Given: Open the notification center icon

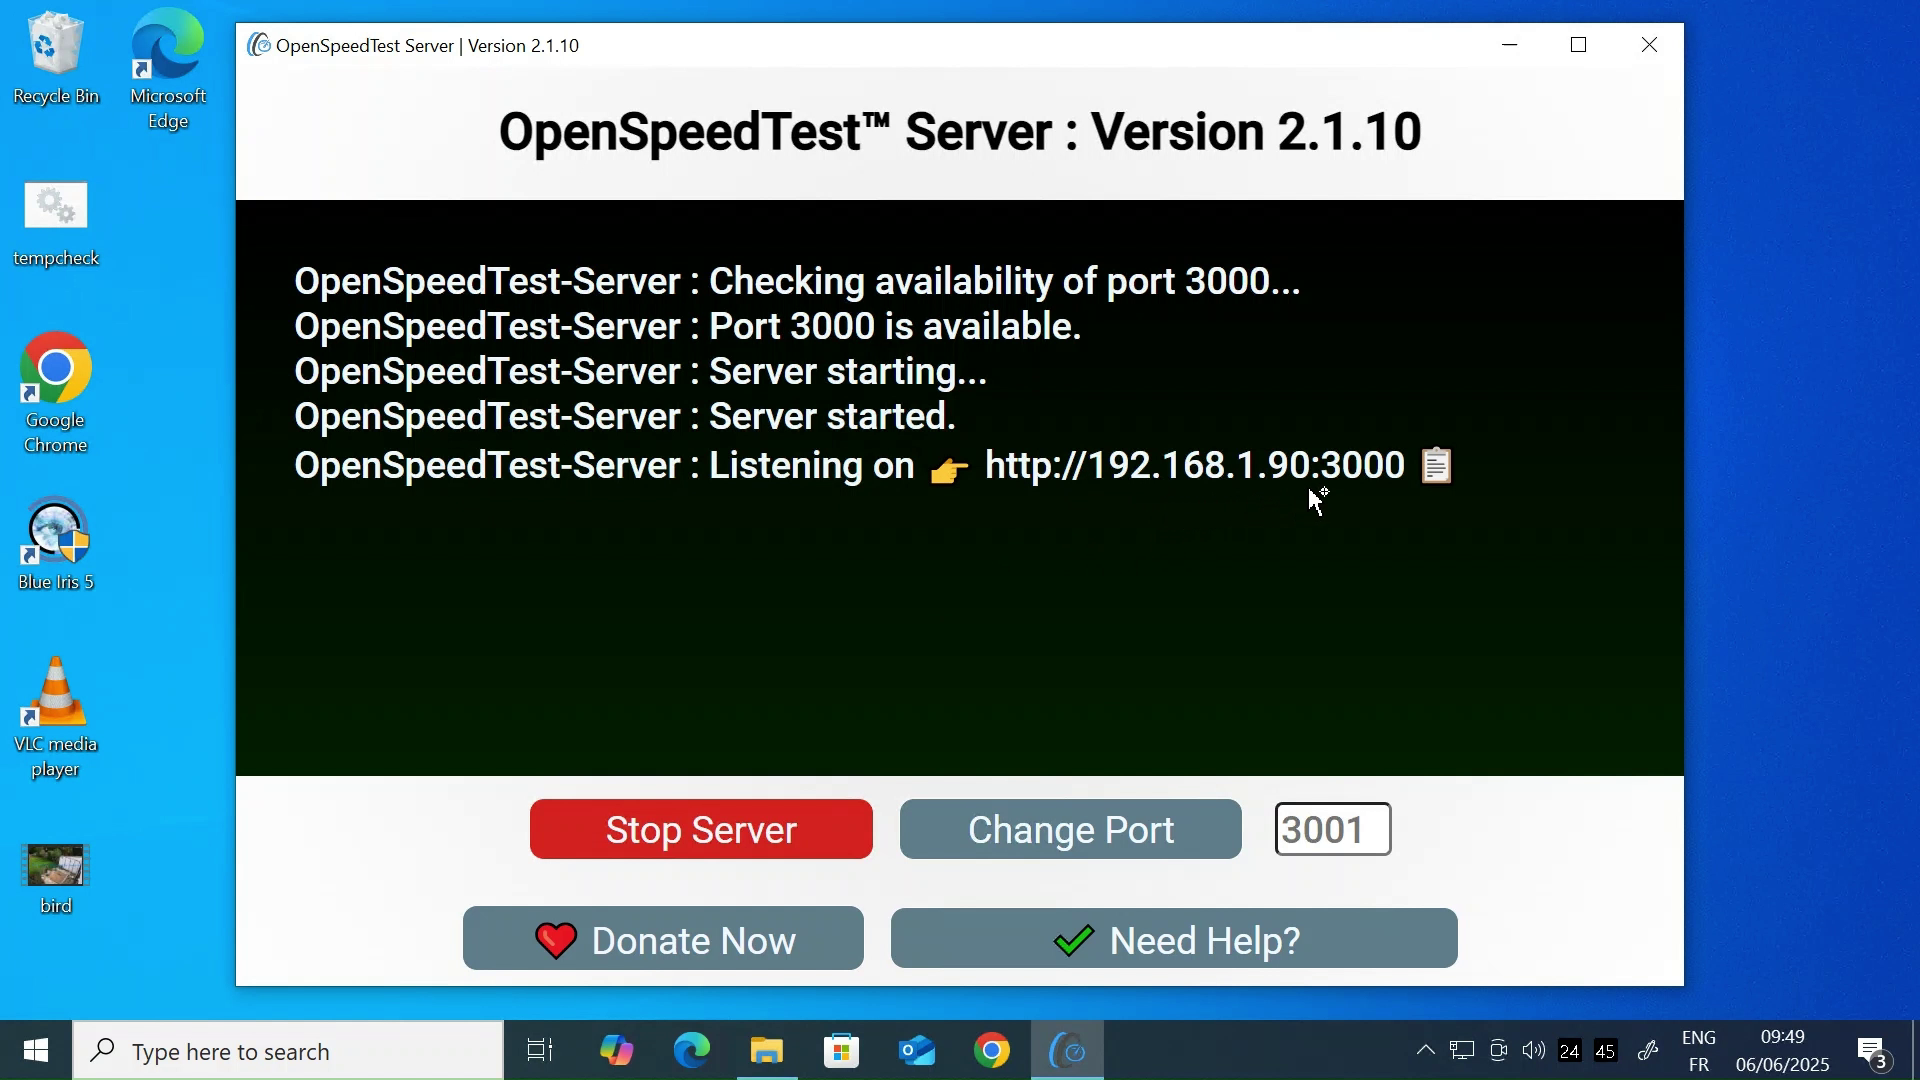Looking at the screenshot, I should 1873,1052.
